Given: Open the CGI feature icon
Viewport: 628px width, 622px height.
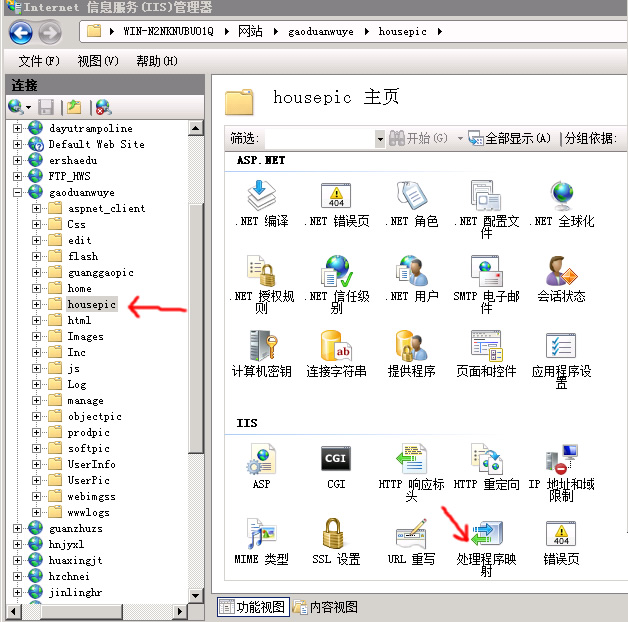Looking at the screenshot, I should (335, 461).
